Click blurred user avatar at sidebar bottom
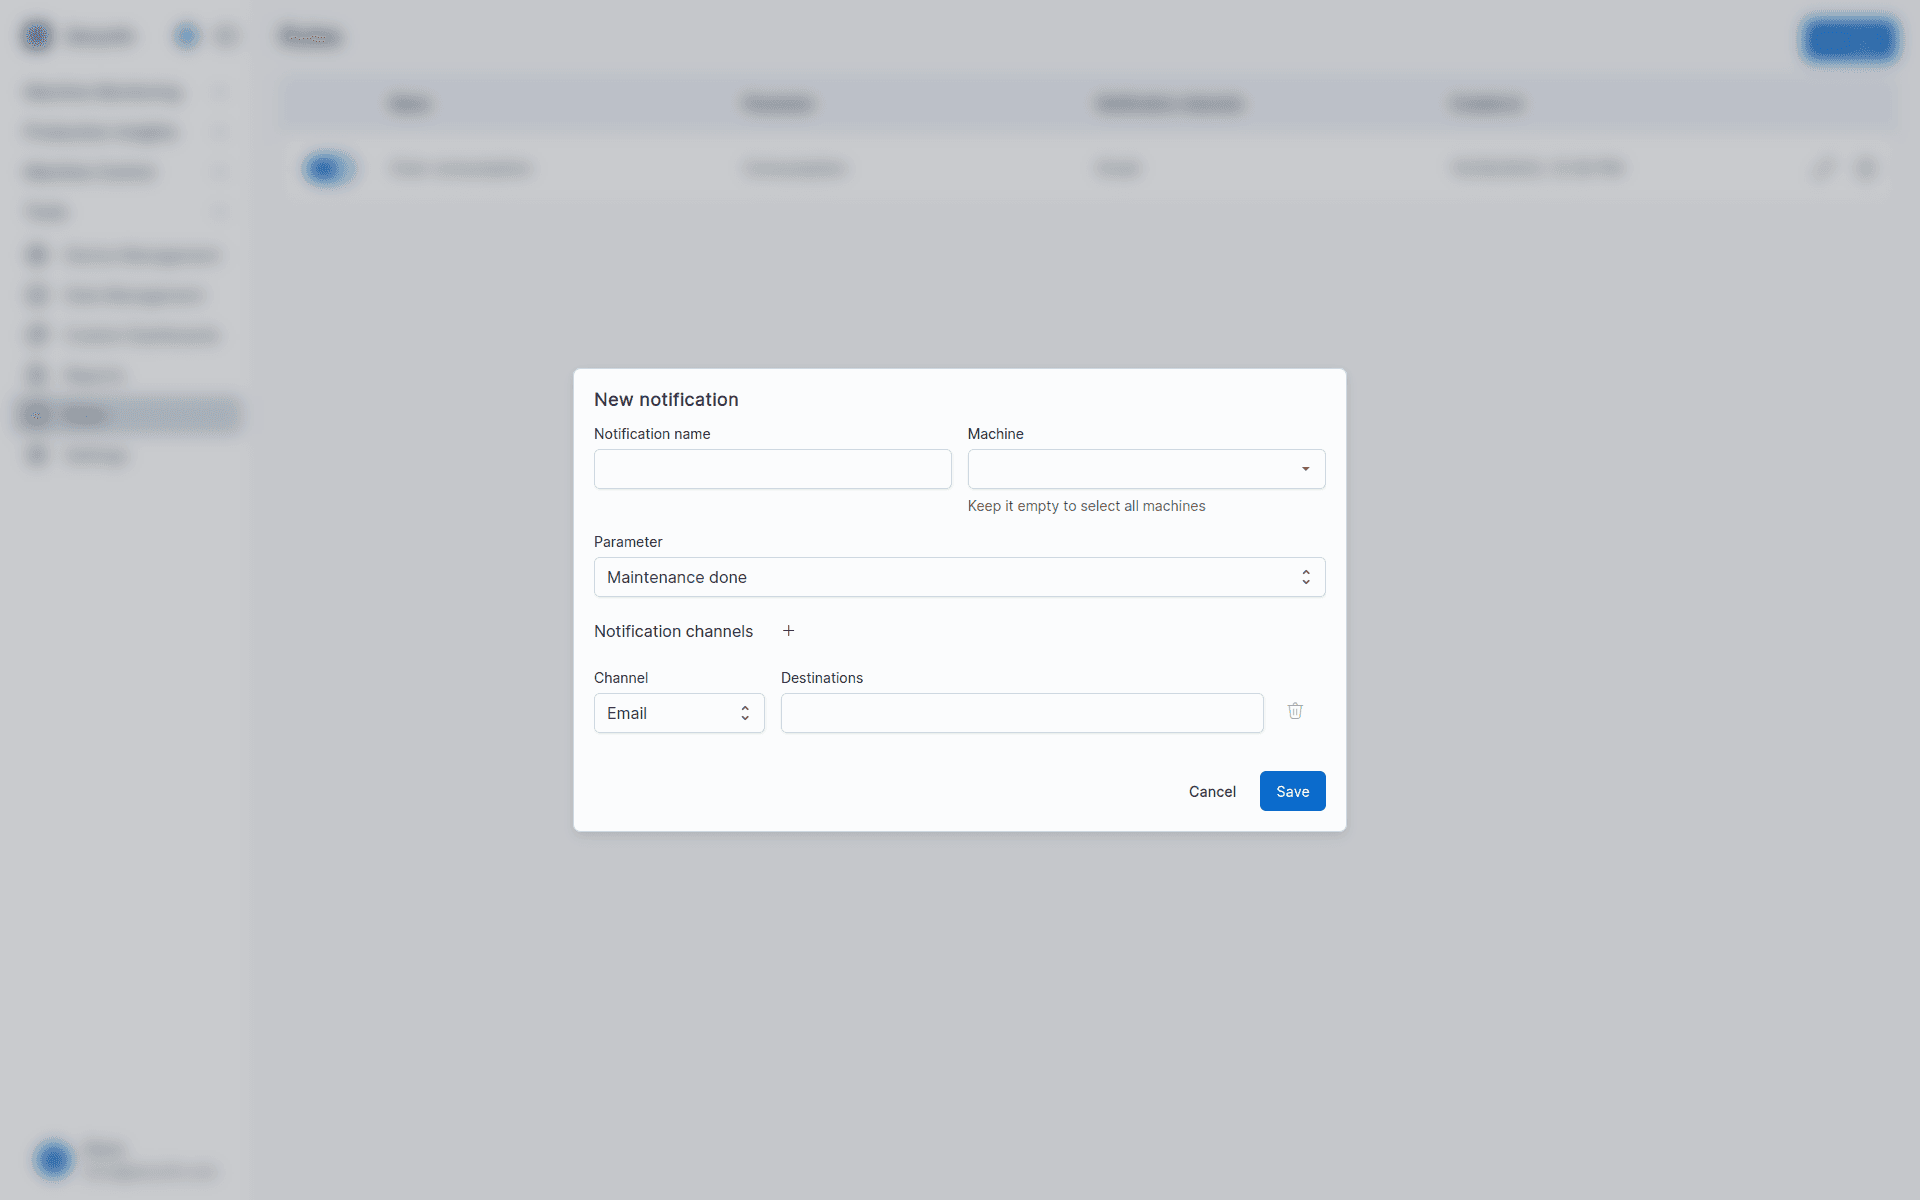The height and width of the screenshot is (1200, 1920). point(54,1159)
